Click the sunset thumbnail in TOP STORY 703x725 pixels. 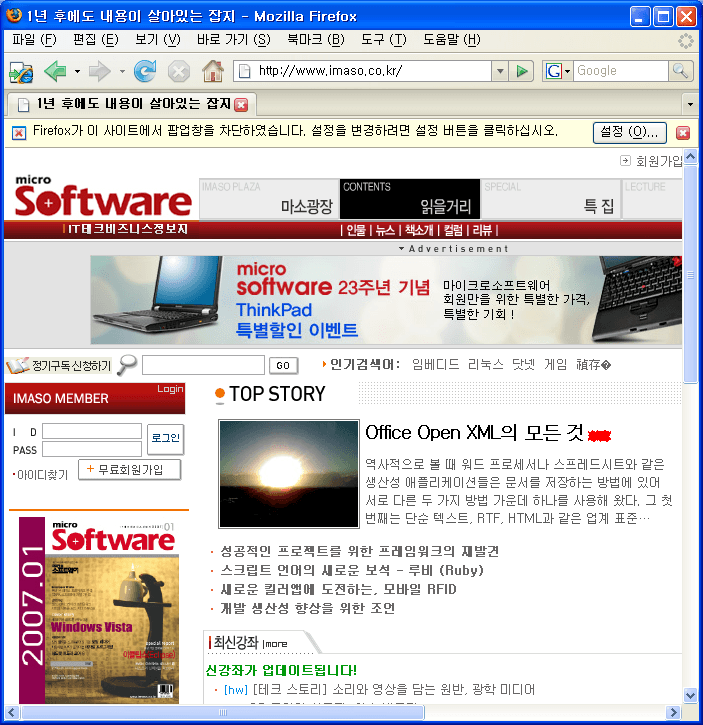click(289, 474)
